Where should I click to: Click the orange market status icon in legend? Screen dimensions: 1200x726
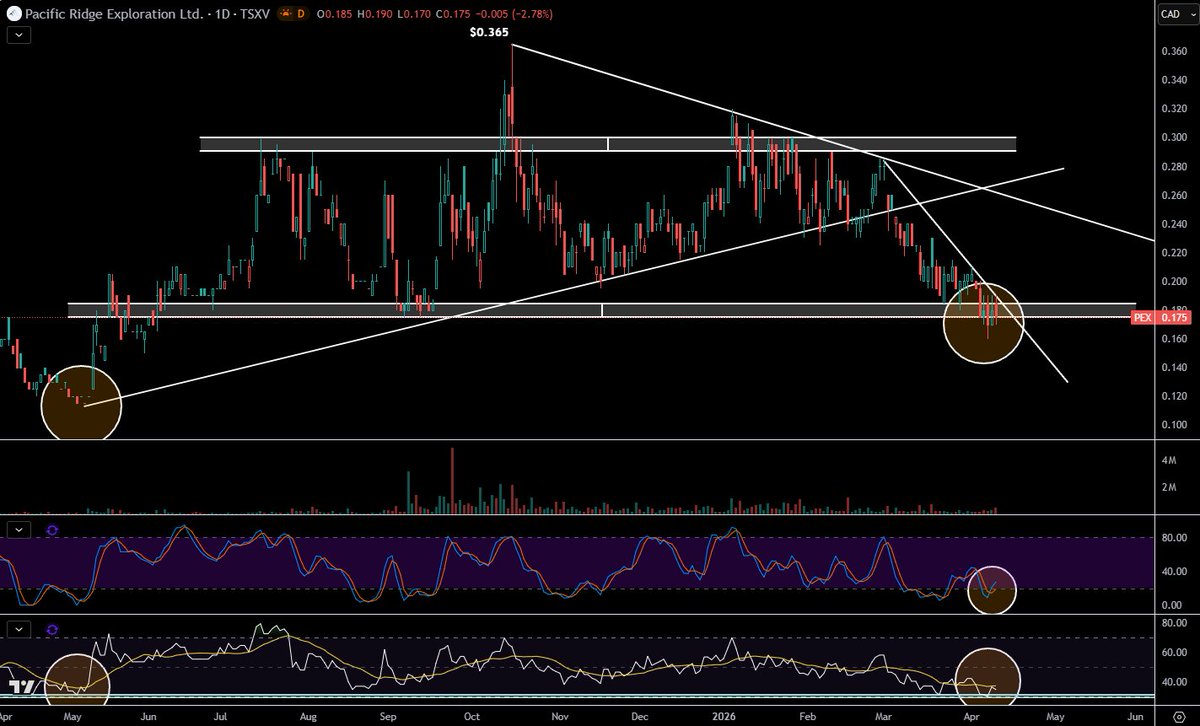(284, 14)
